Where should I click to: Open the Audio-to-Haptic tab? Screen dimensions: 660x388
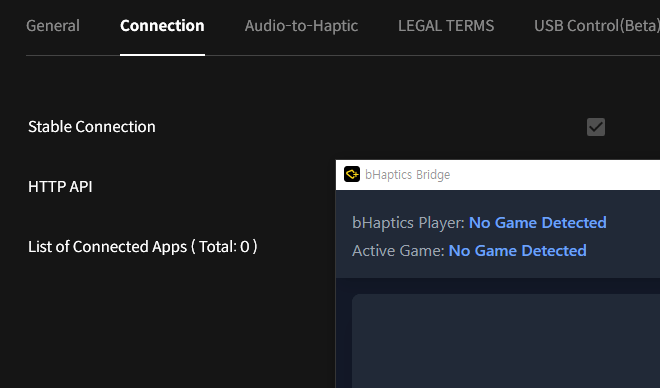pos(301,26)
